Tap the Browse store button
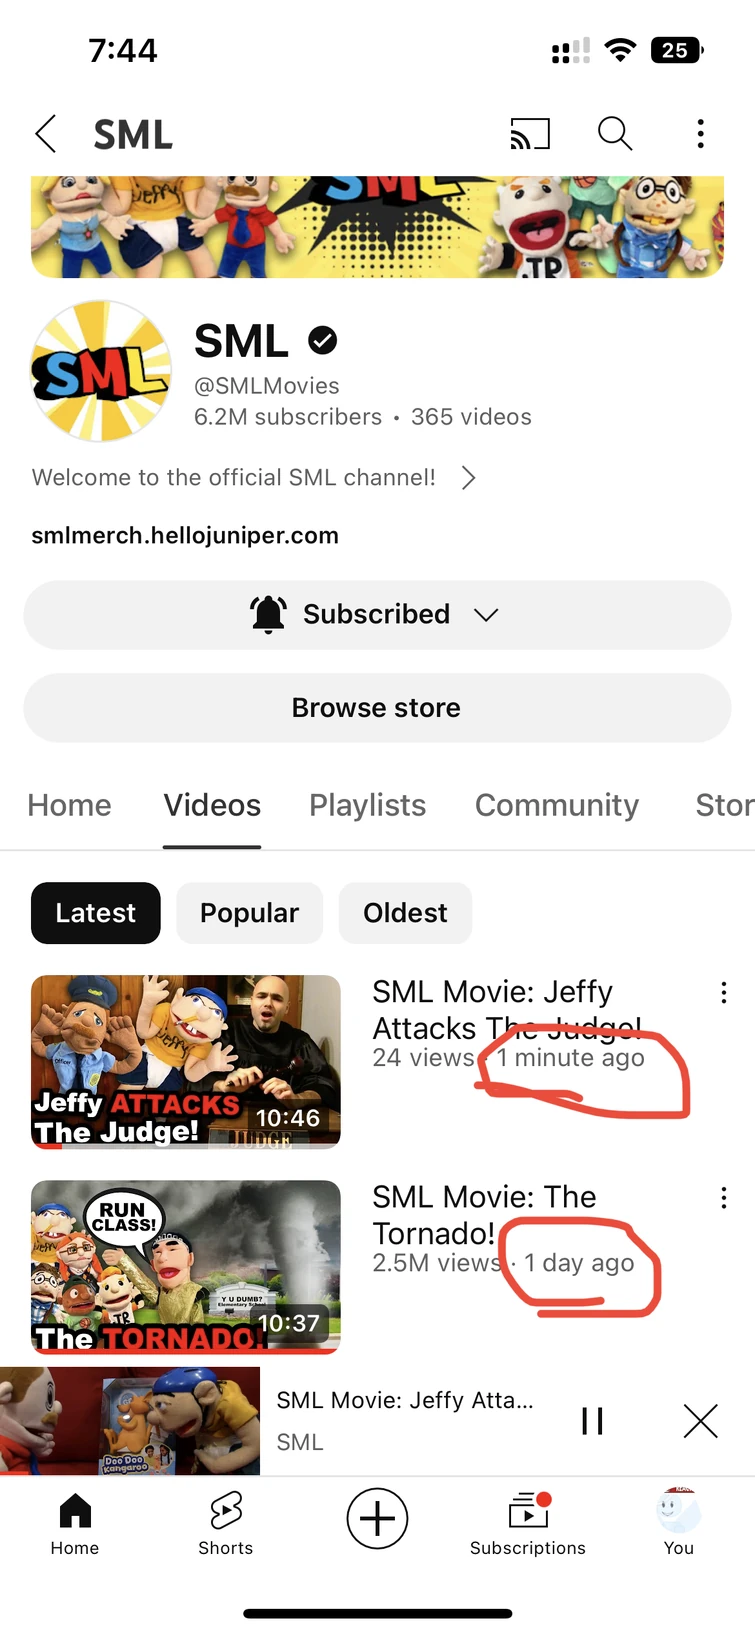 pyautogui.click(x=377, y=708)
